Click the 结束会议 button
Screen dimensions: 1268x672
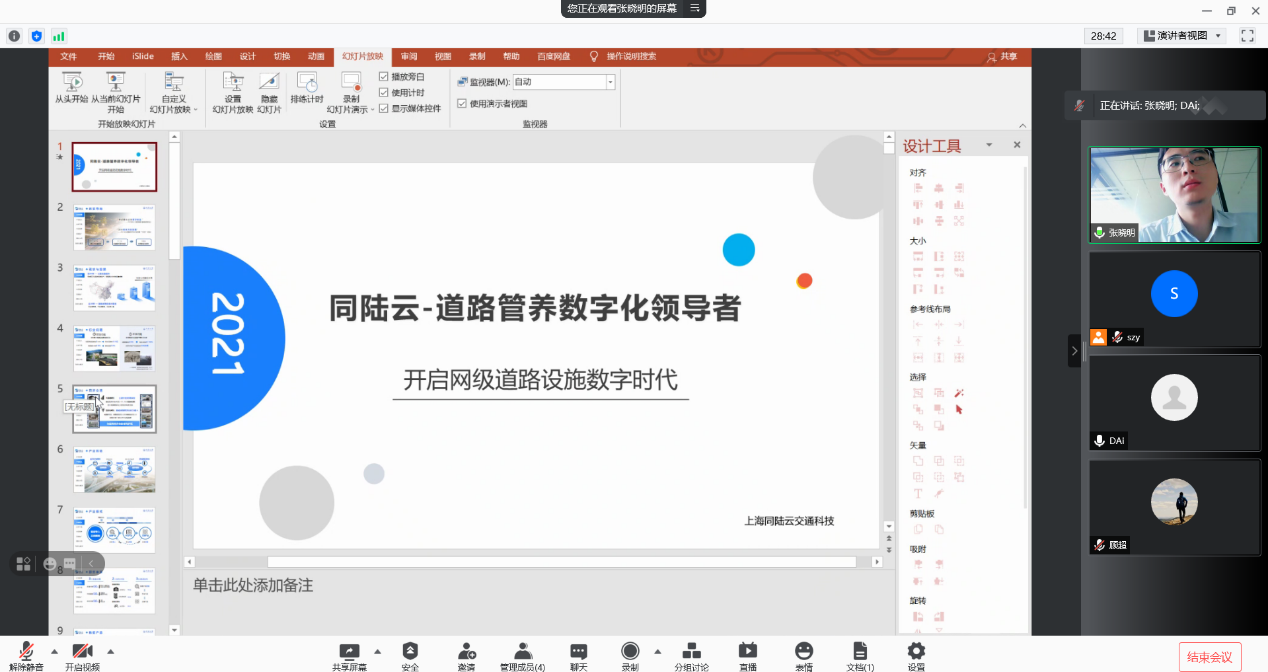(x=1210, y=657)
